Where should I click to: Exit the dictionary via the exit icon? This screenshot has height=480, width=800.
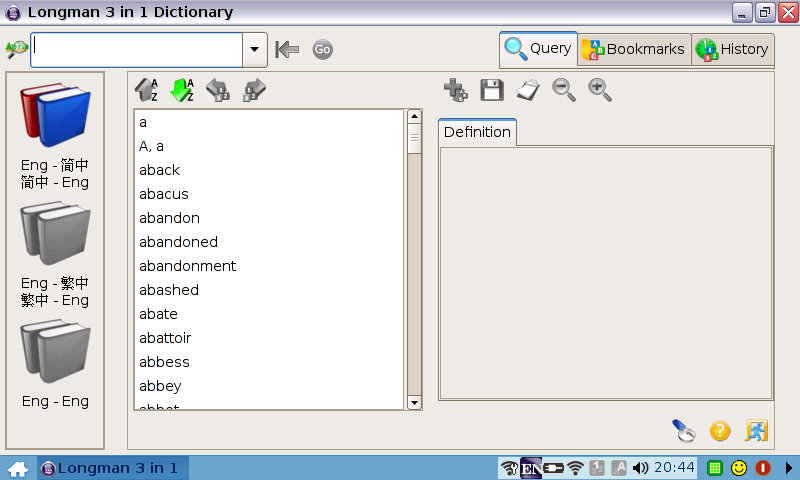pyautogui.click(x=756, y=431)
